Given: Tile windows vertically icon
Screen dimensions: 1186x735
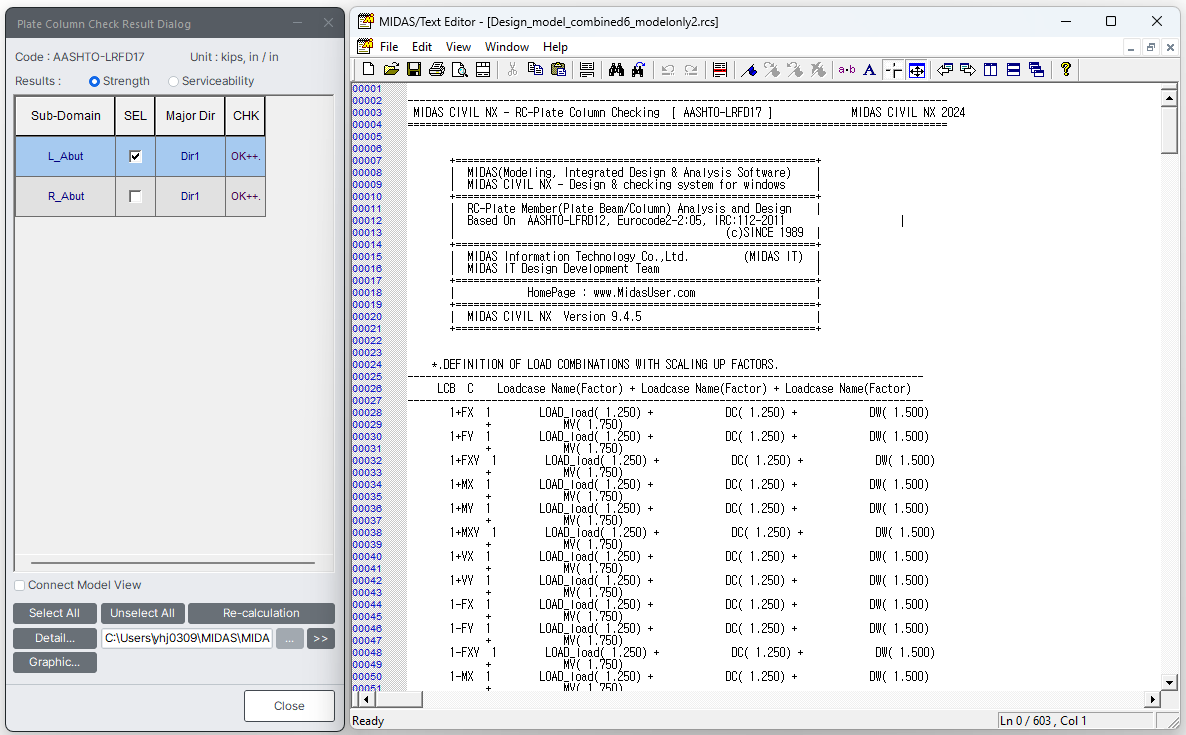Looking at the screenshot, I should click(990, 70).
